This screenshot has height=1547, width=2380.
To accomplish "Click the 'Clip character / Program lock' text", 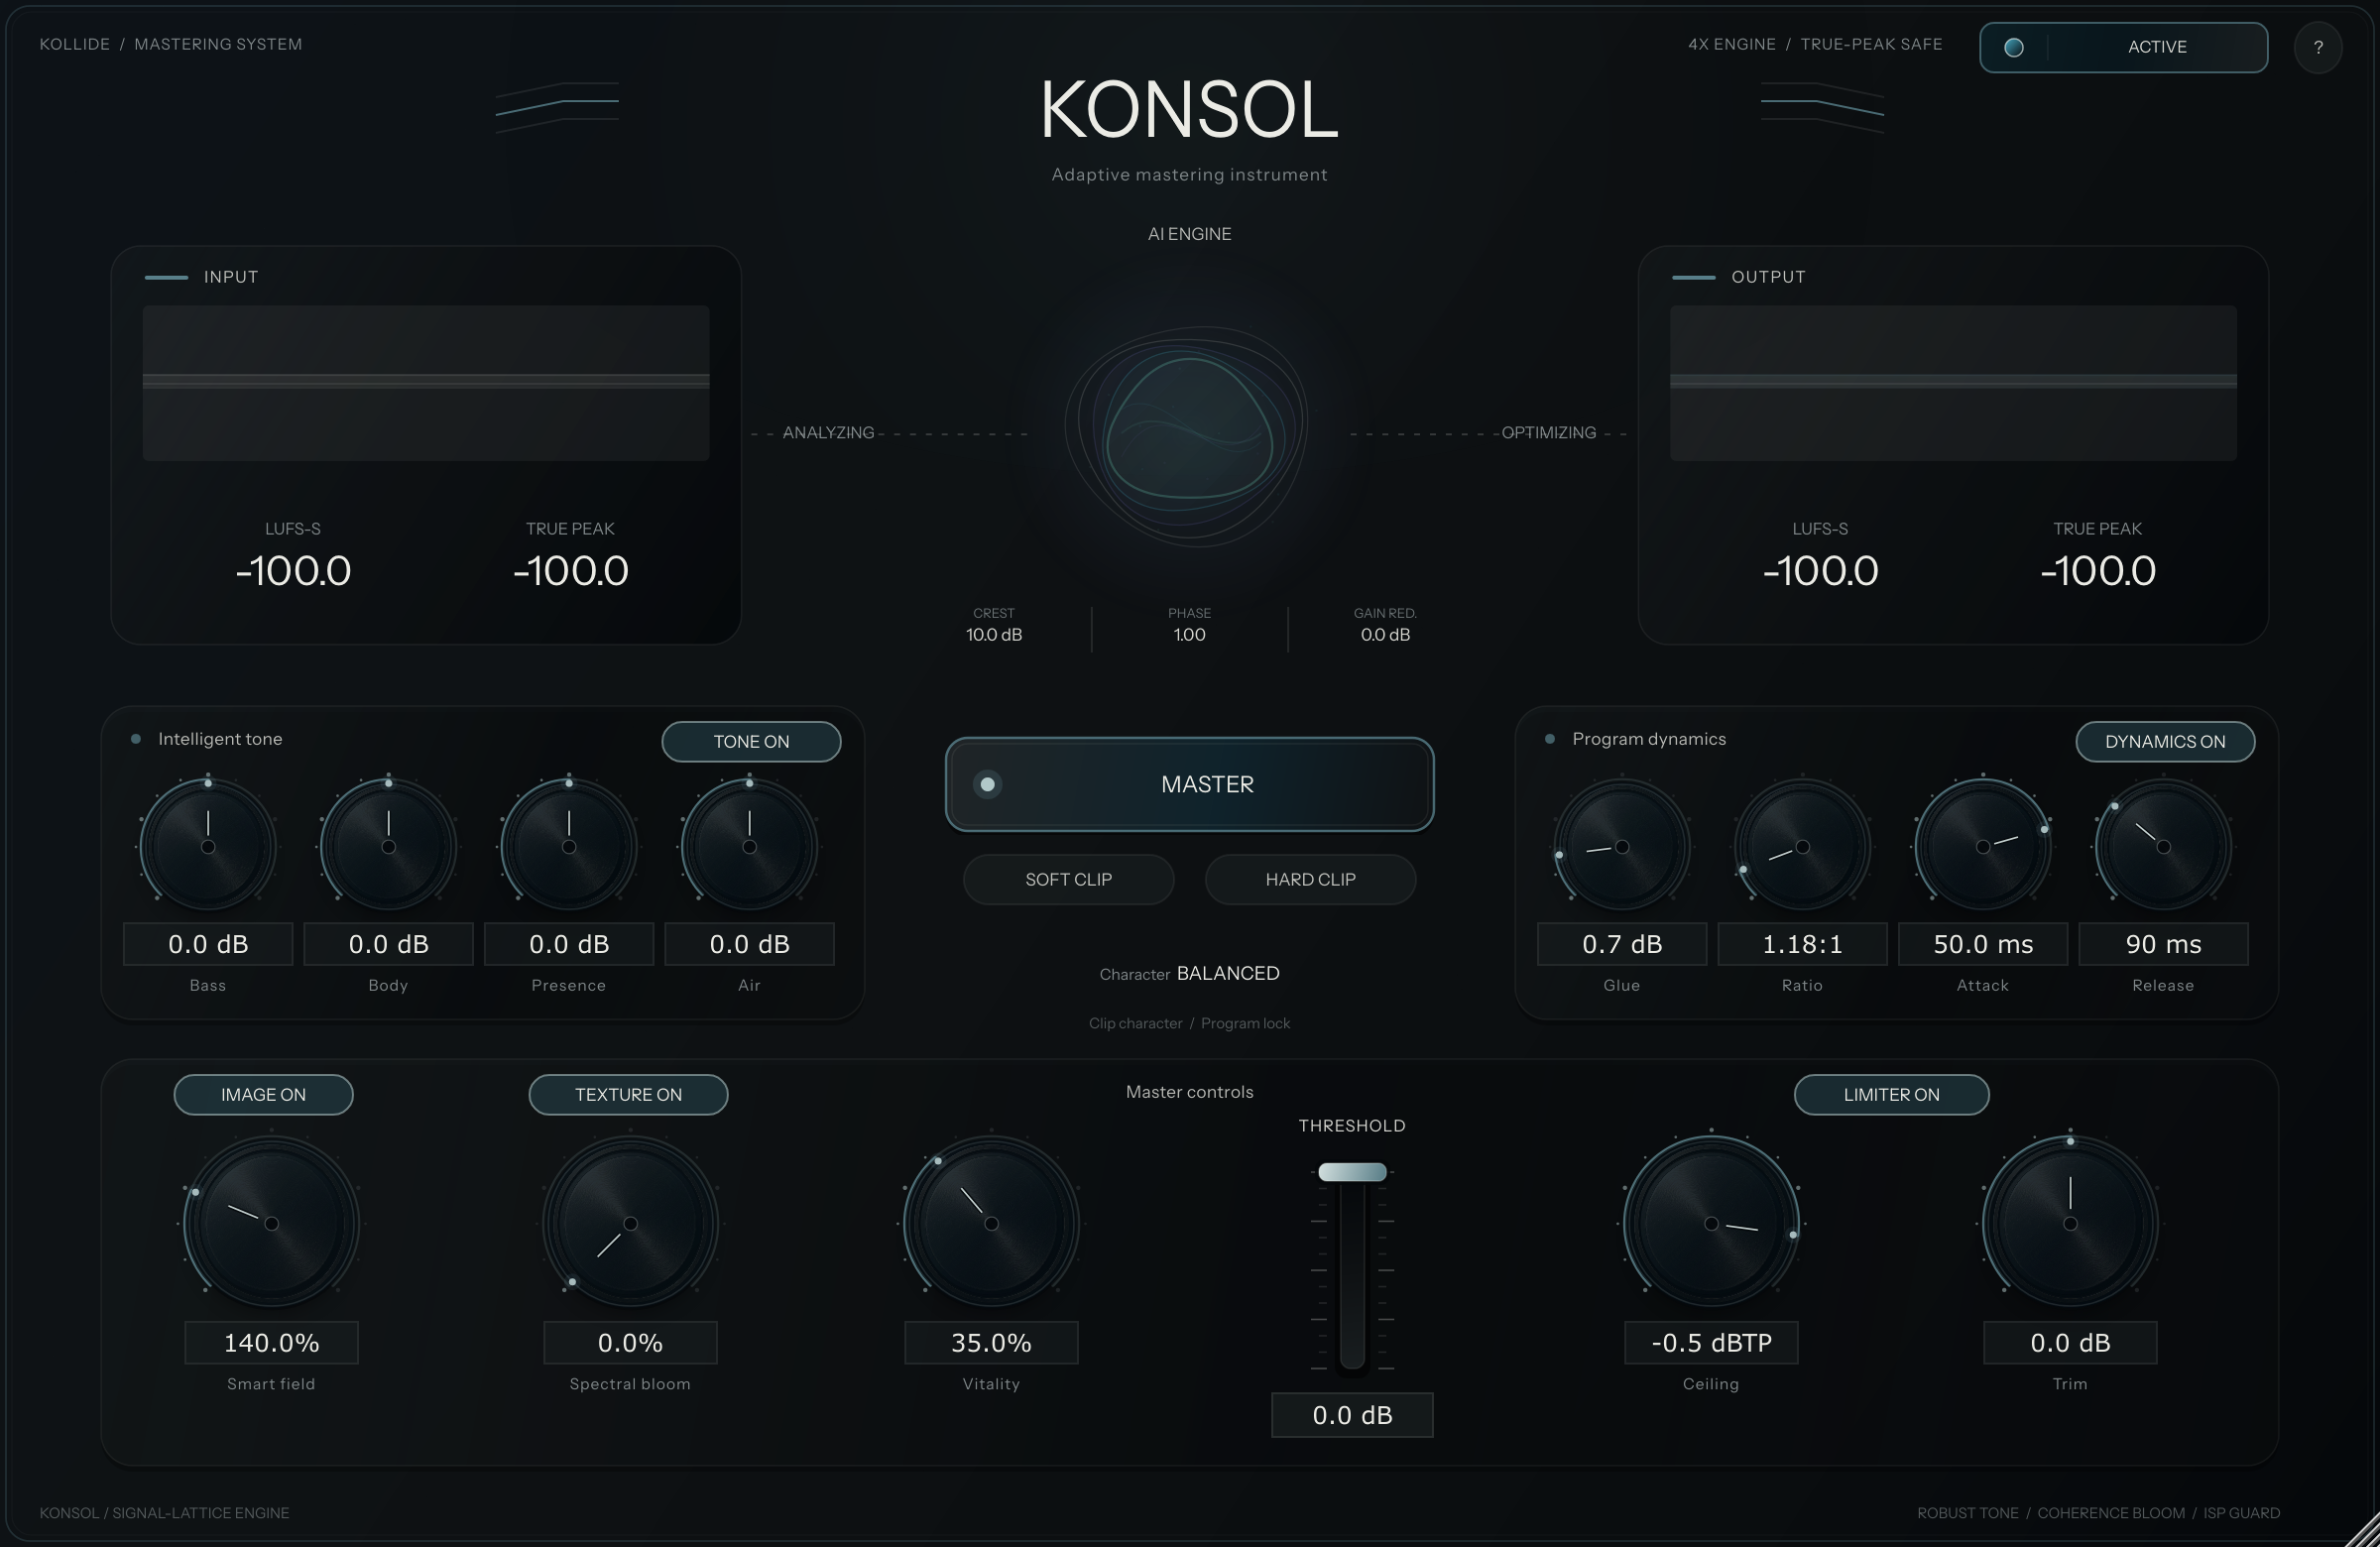I will 1189,1023.
